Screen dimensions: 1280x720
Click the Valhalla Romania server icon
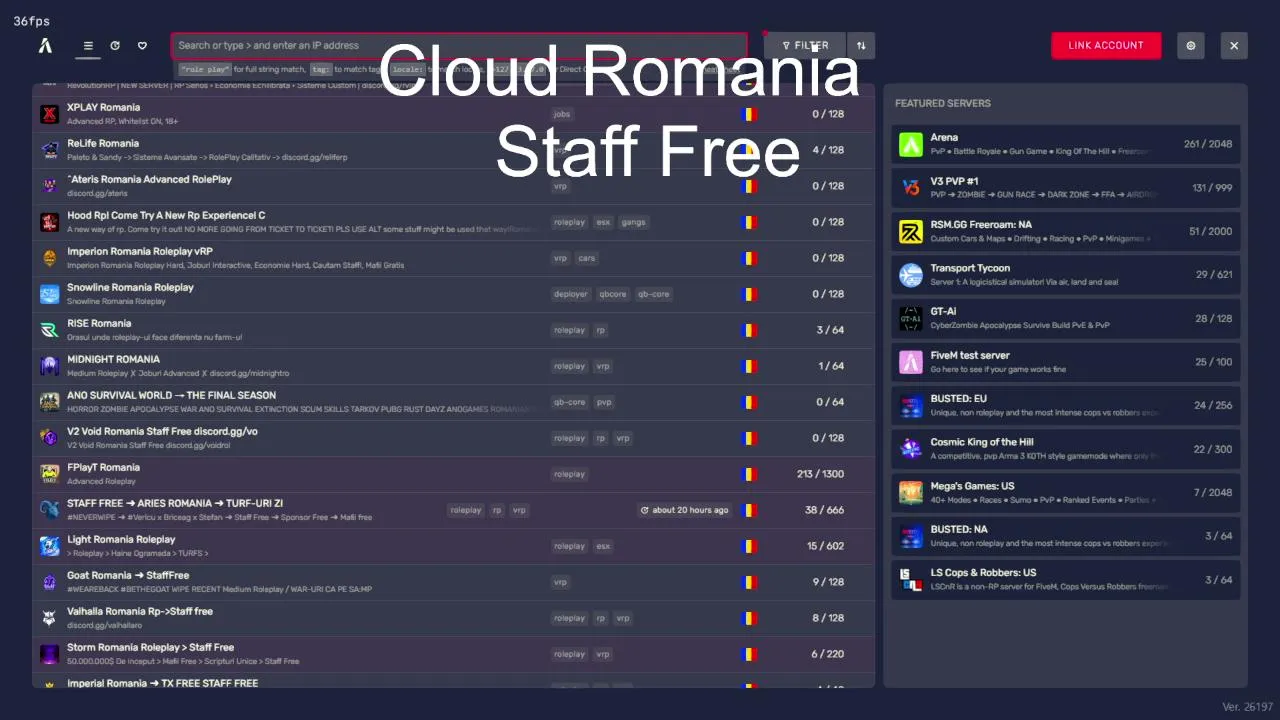coord(49,618)
